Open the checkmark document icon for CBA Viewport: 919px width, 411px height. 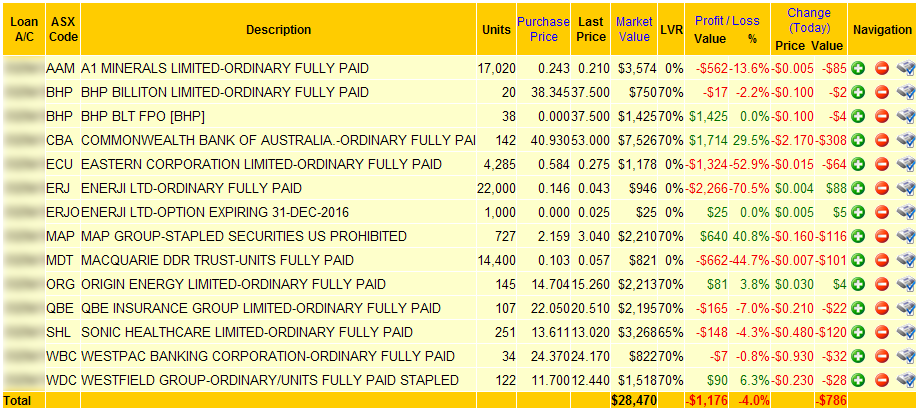tap(906, 141)
